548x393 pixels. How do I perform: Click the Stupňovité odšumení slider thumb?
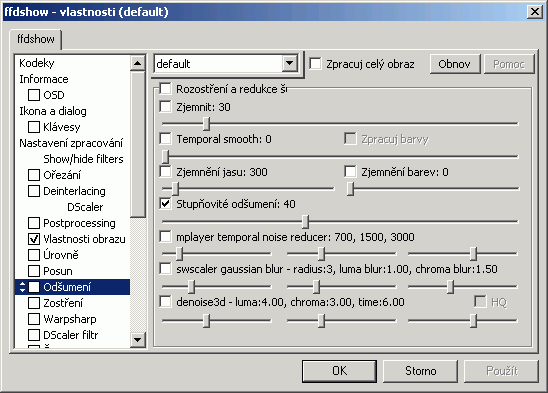(x=305, y=222)
